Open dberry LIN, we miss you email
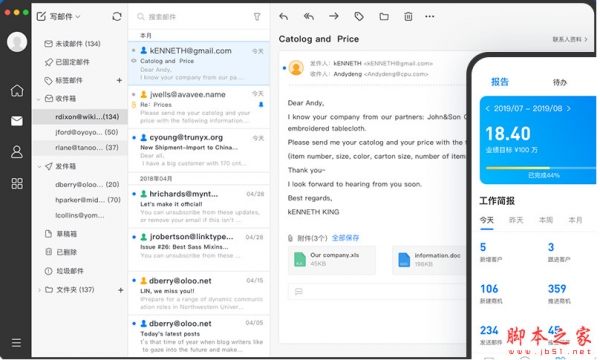Image resolution: width=600 pixels, height=360 pixels. click(x=199, y=293)
